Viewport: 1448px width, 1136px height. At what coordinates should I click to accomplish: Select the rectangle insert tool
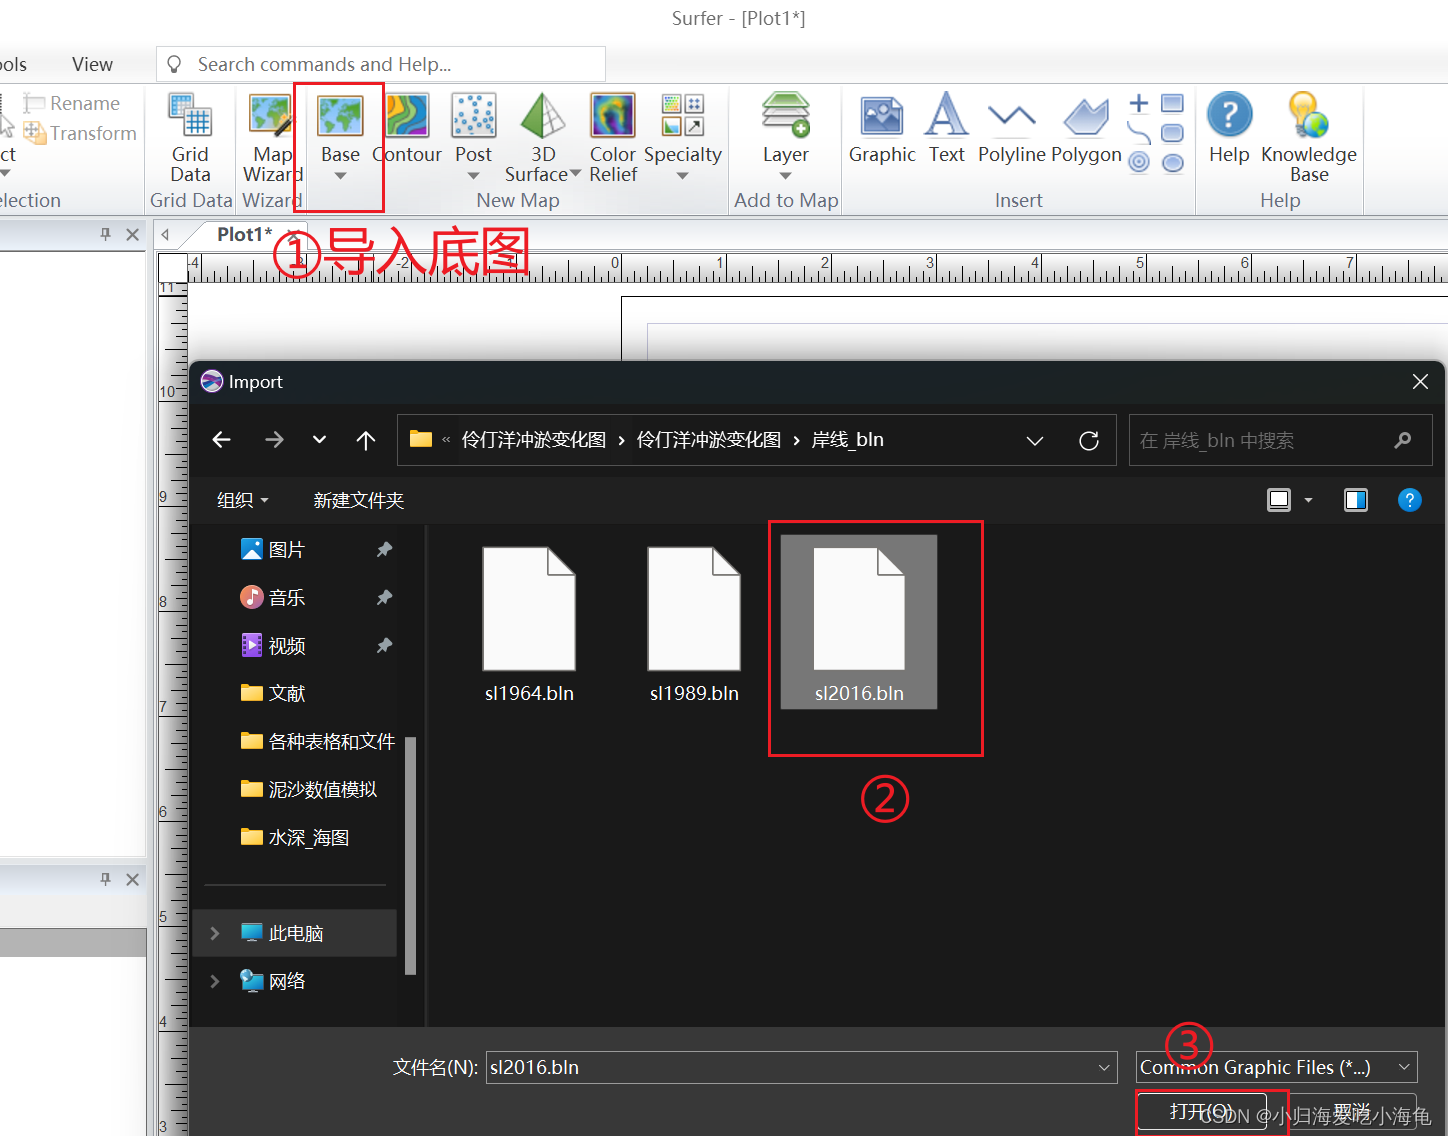point(1173,102)
